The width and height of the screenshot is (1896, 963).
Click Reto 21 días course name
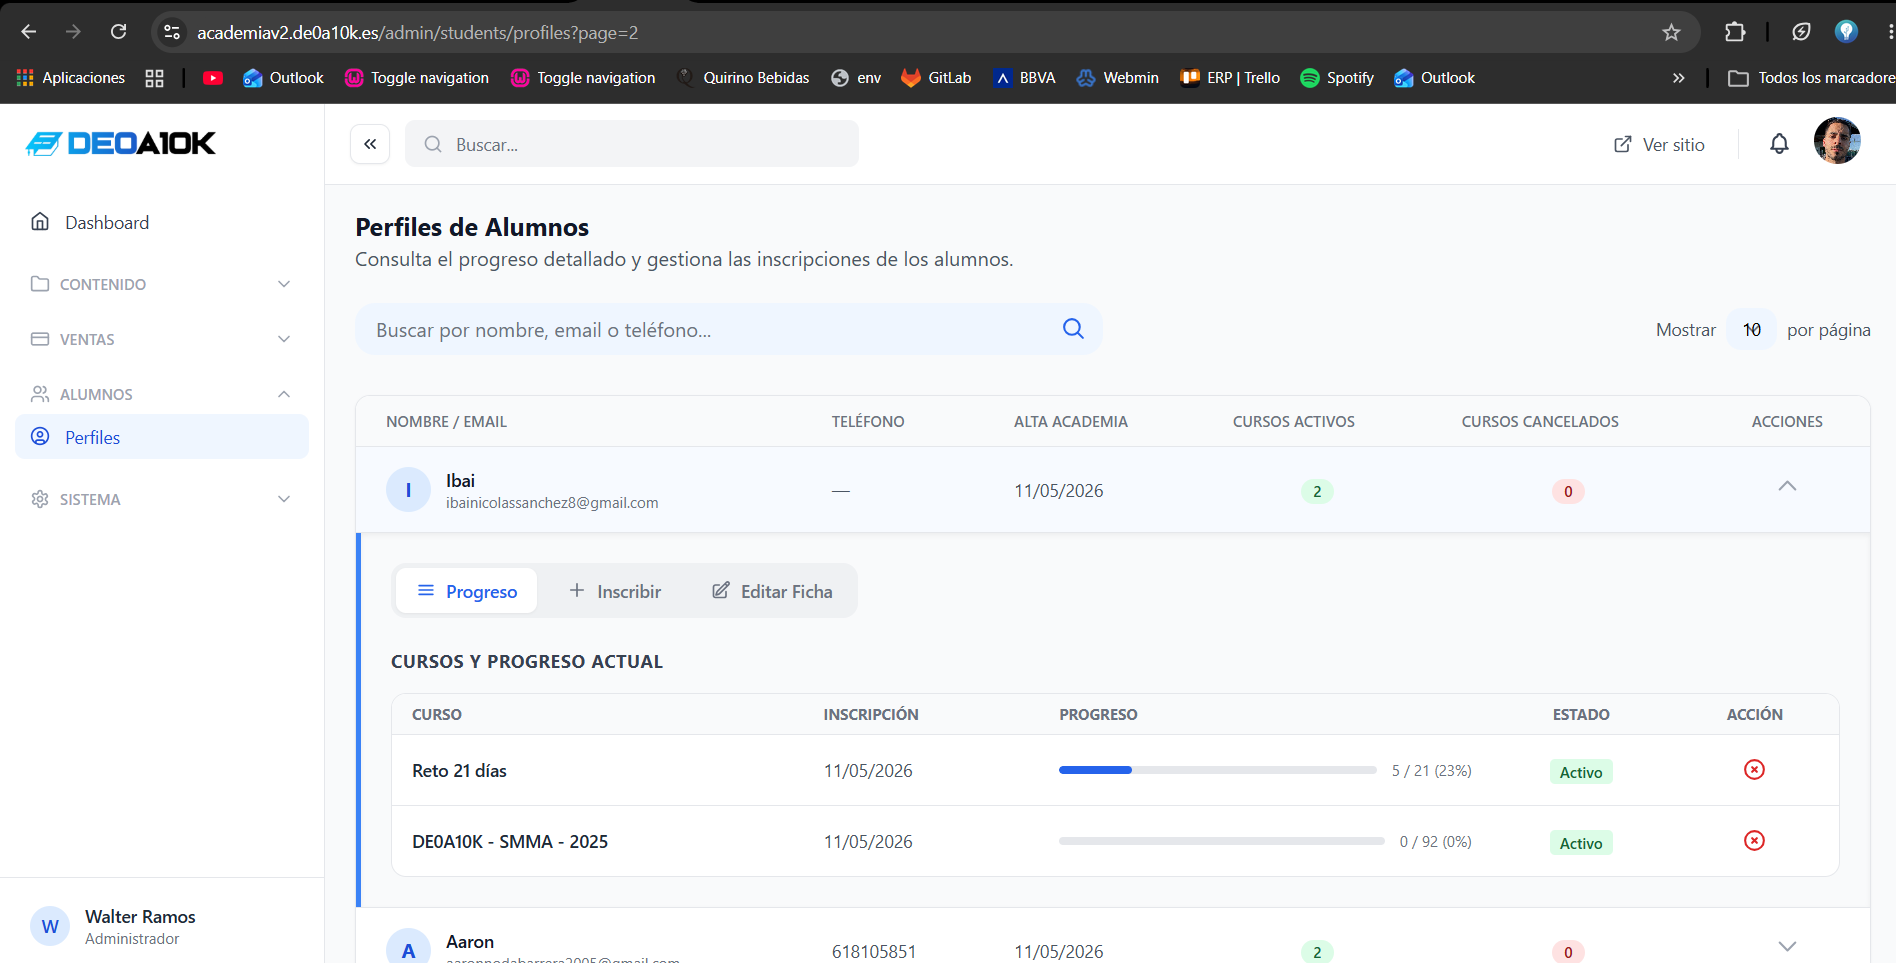click(x=459, y=771)
